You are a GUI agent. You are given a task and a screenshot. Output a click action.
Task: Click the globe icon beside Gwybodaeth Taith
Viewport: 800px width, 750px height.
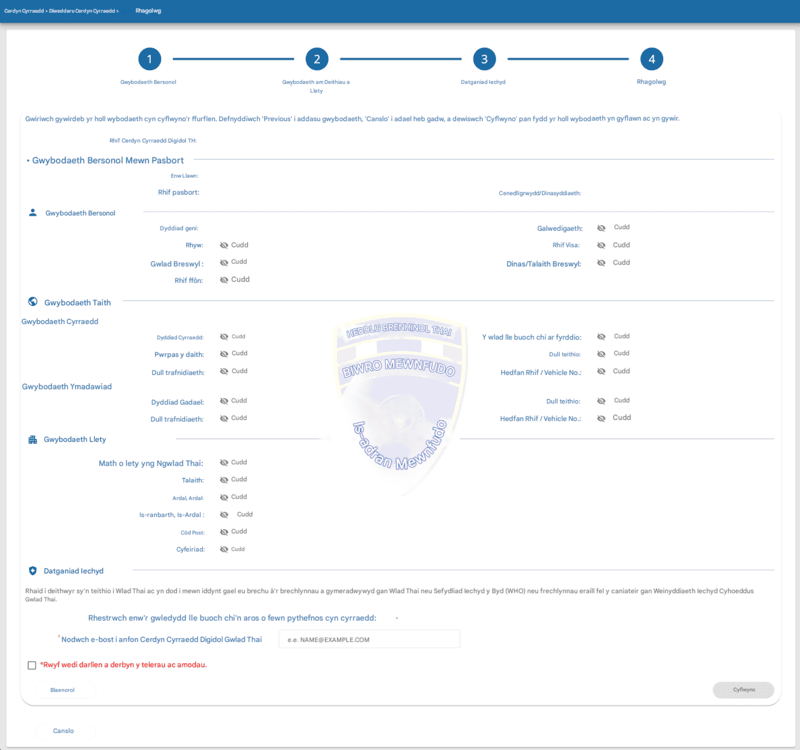[33, 301]
